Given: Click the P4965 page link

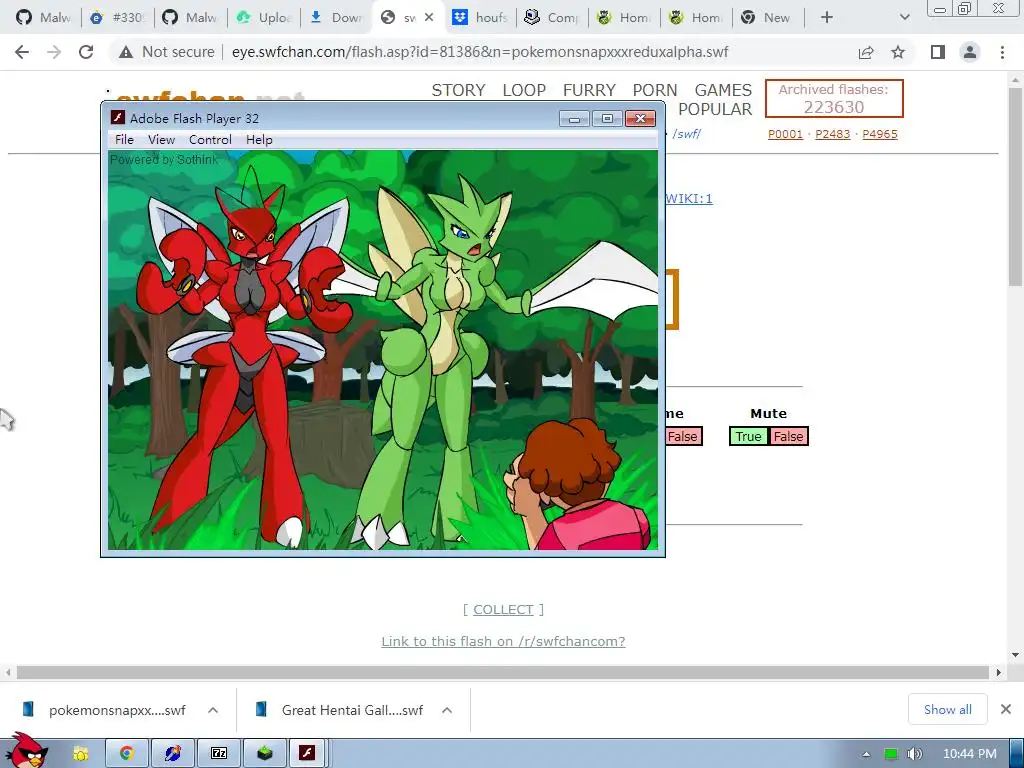Looking at the screenshot, I should point(880,134).
